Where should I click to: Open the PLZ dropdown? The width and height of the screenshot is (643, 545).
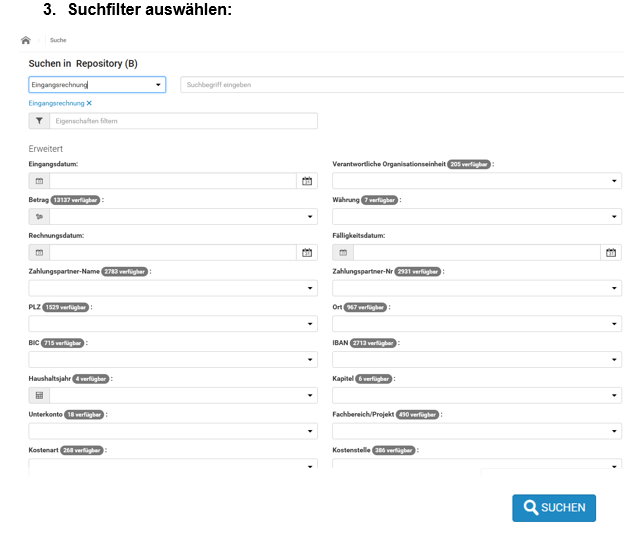tap(310, 324)
